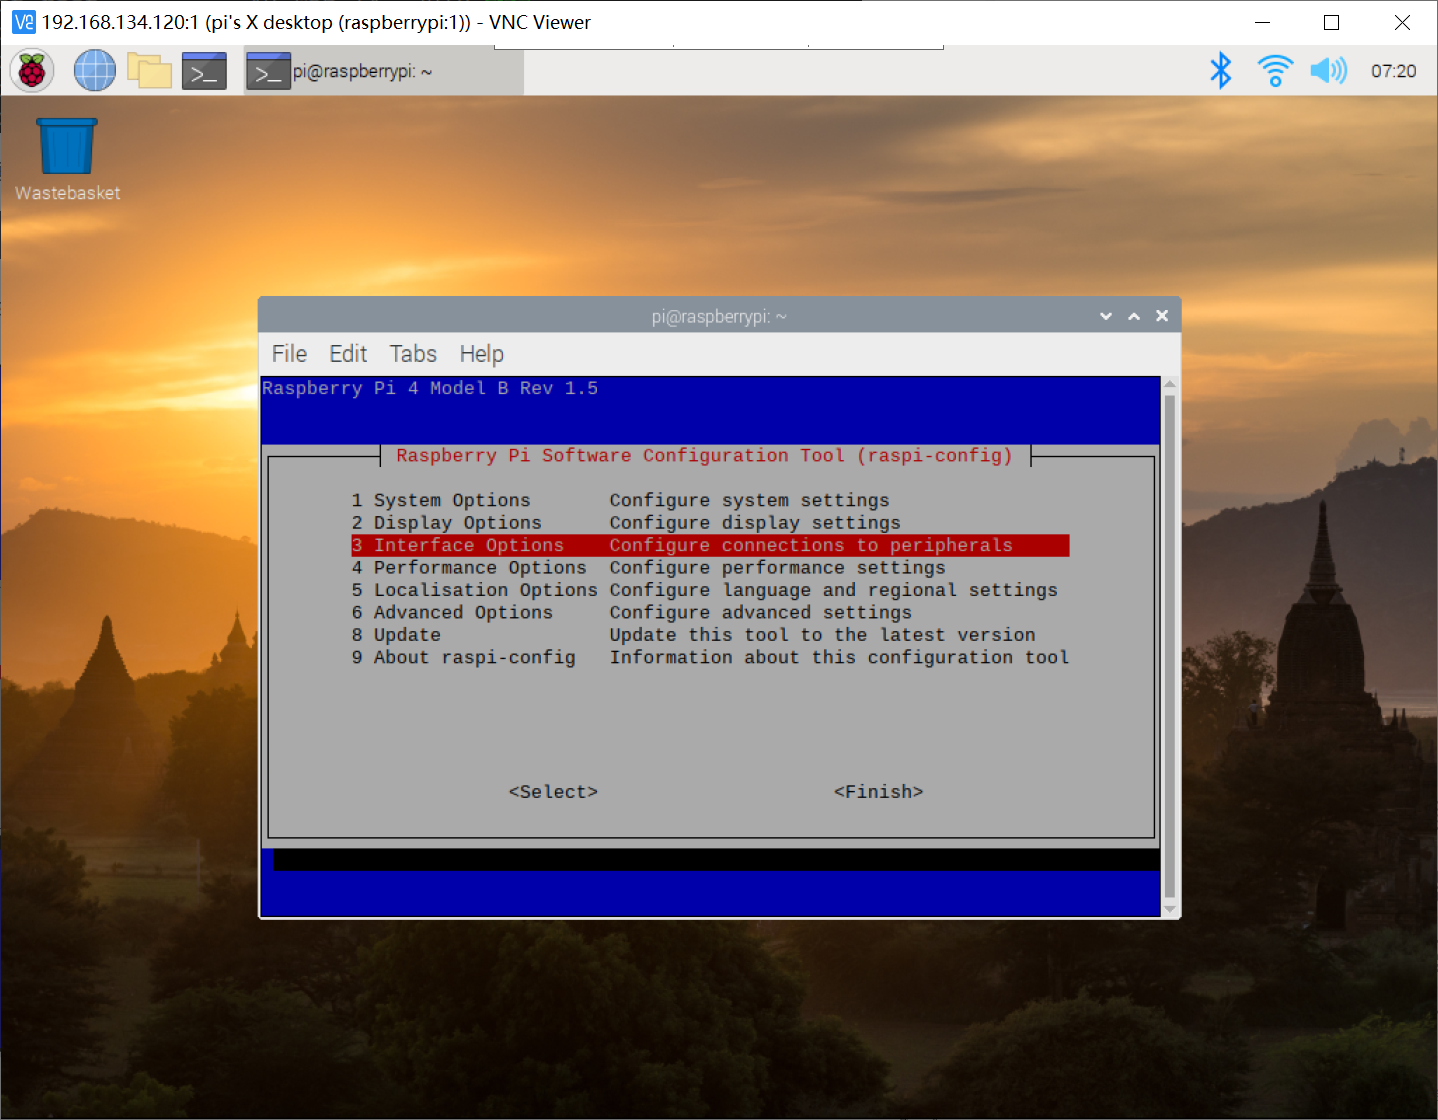Select the pi@raspberrypi taskbar window button
Viewport: 1438px width, 1120px height.
point(384,71)
